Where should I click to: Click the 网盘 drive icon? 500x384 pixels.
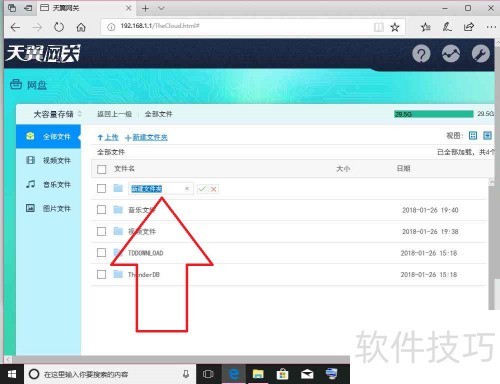point(16,85)
